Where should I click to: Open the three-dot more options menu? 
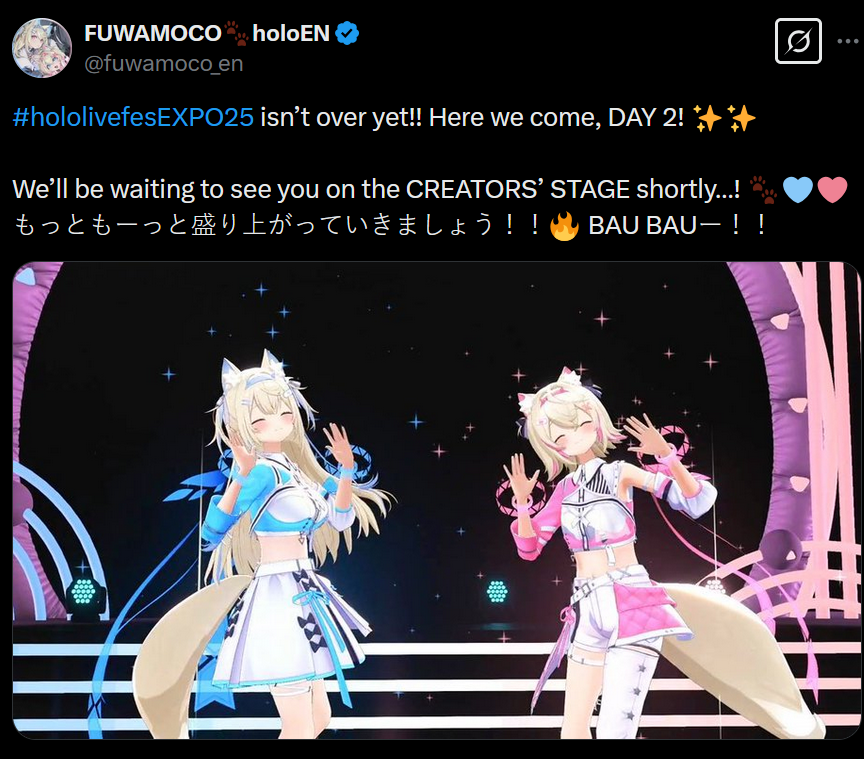(849, 41)
